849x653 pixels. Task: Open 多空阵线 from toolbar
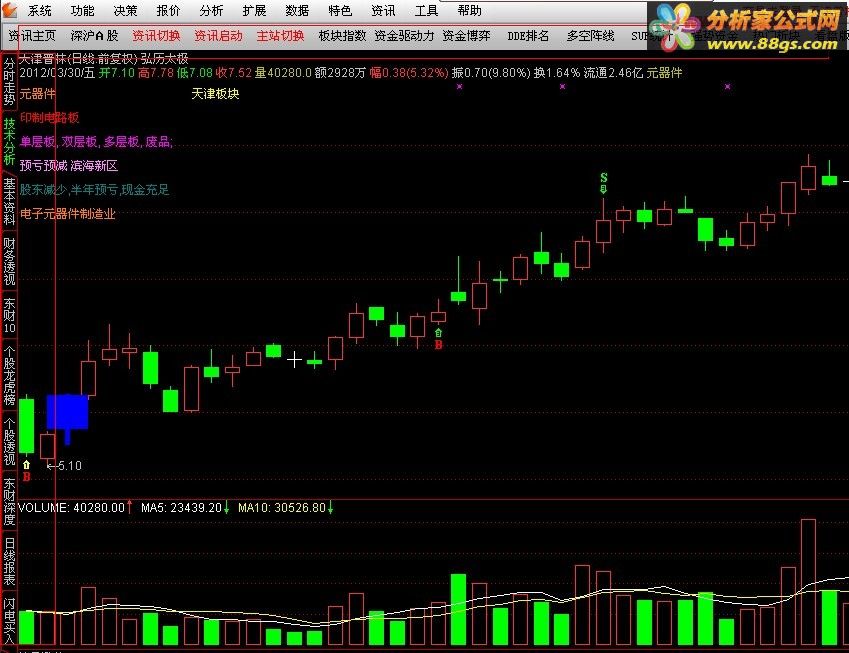(590, 36)
